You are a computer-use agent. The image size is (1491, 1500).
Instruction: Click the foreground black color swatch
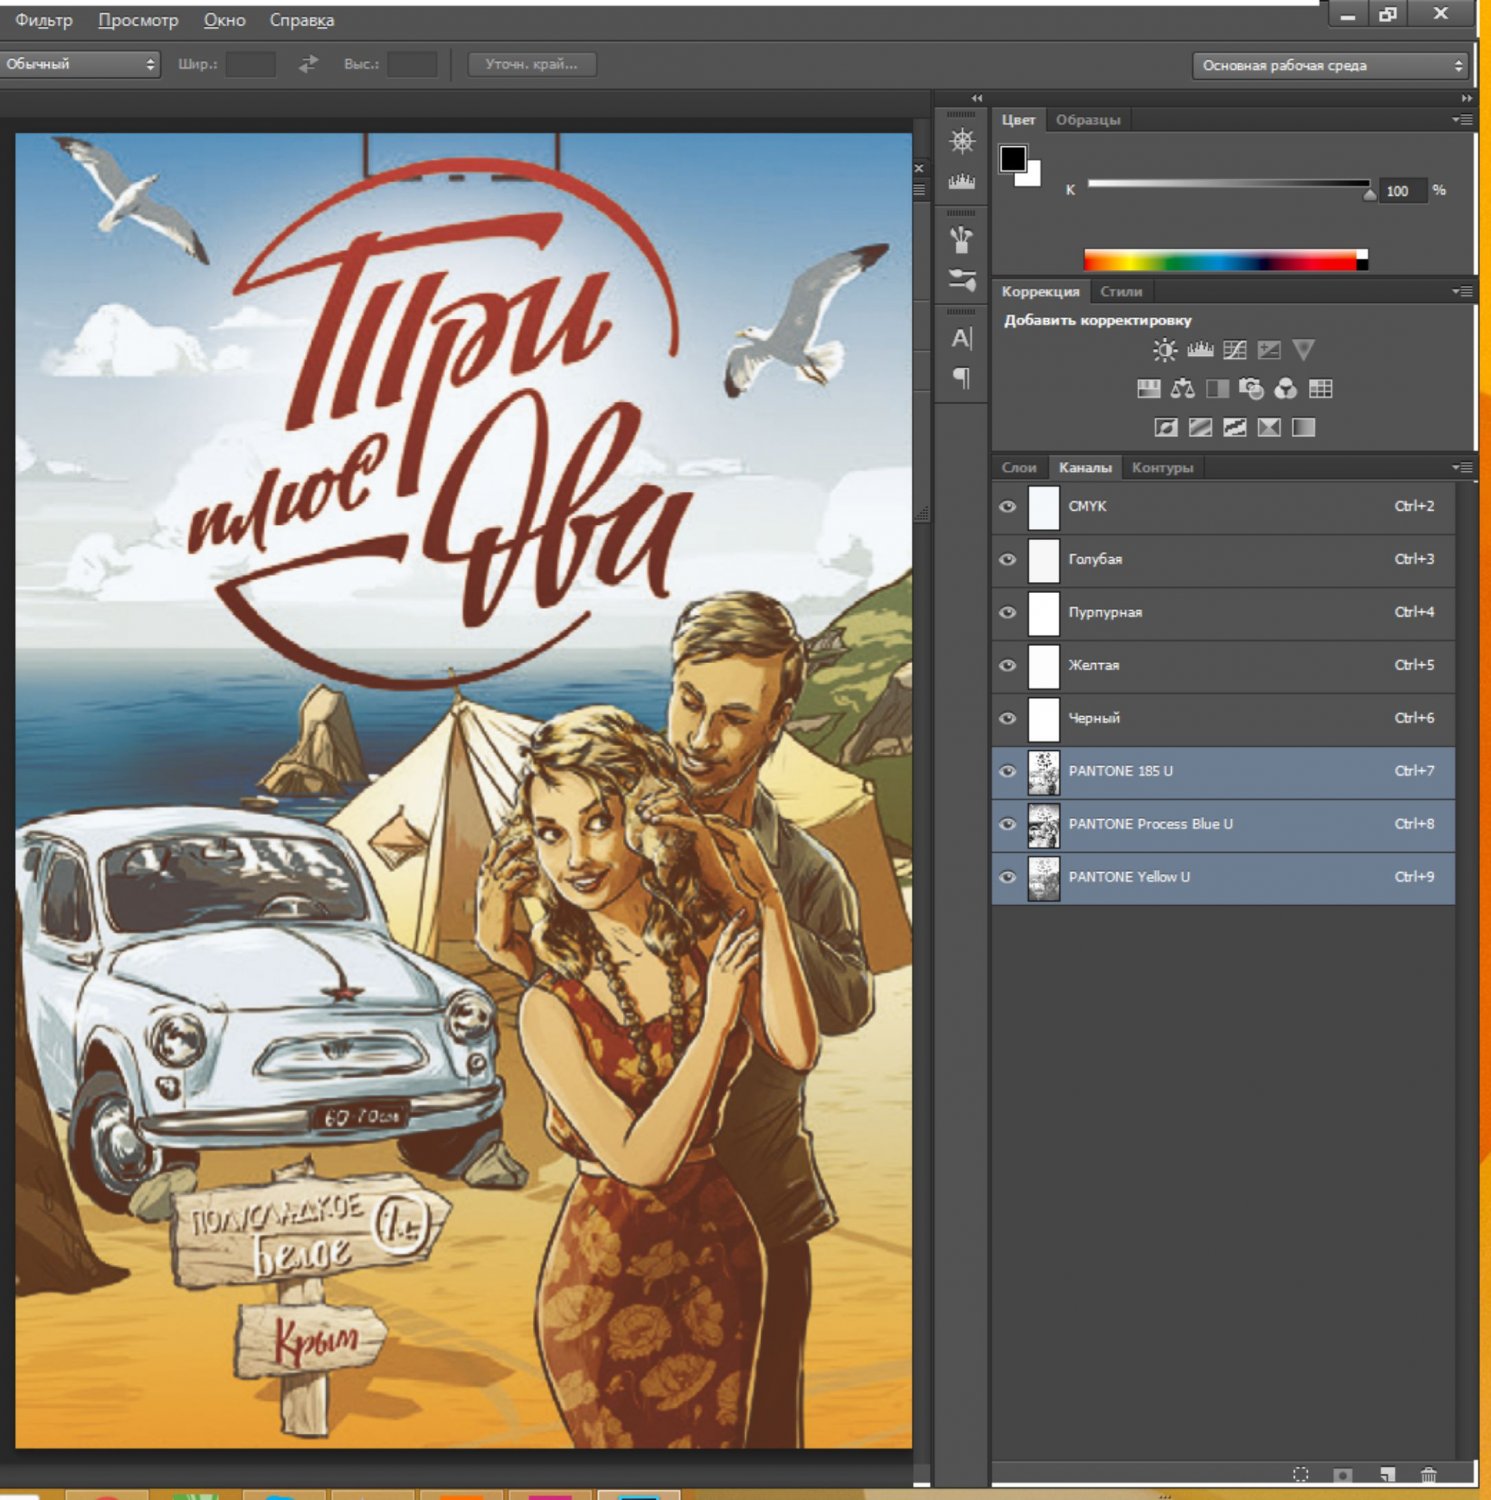click(x=1013, y=159)
